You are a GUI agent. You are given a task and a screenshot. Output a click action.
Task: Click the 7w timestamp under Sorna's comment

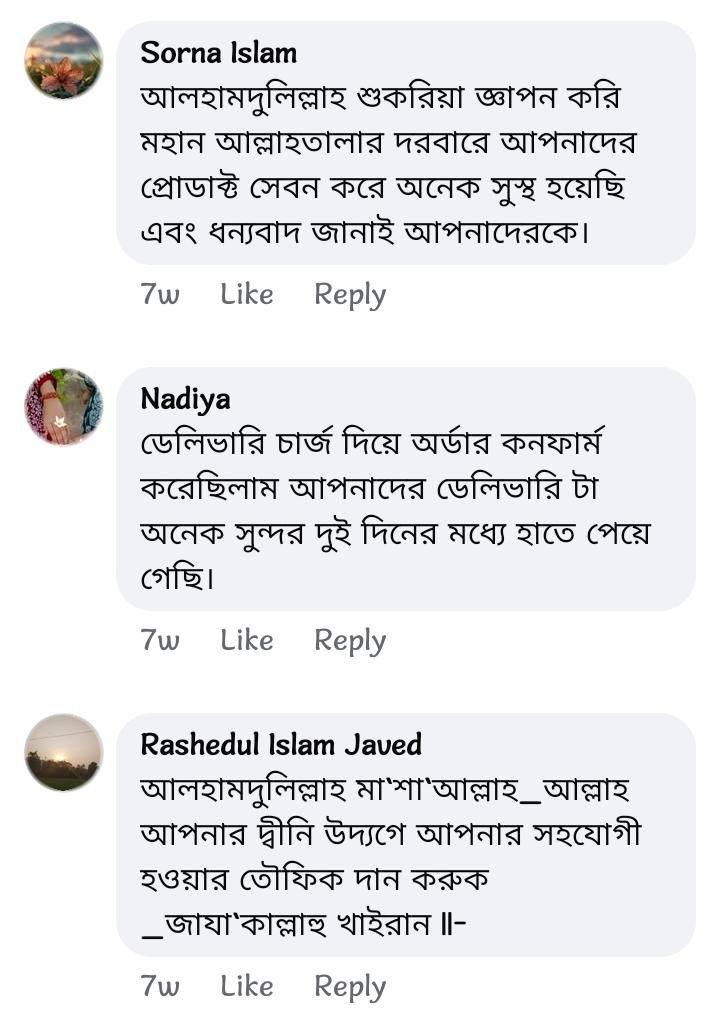pos(160,294)
